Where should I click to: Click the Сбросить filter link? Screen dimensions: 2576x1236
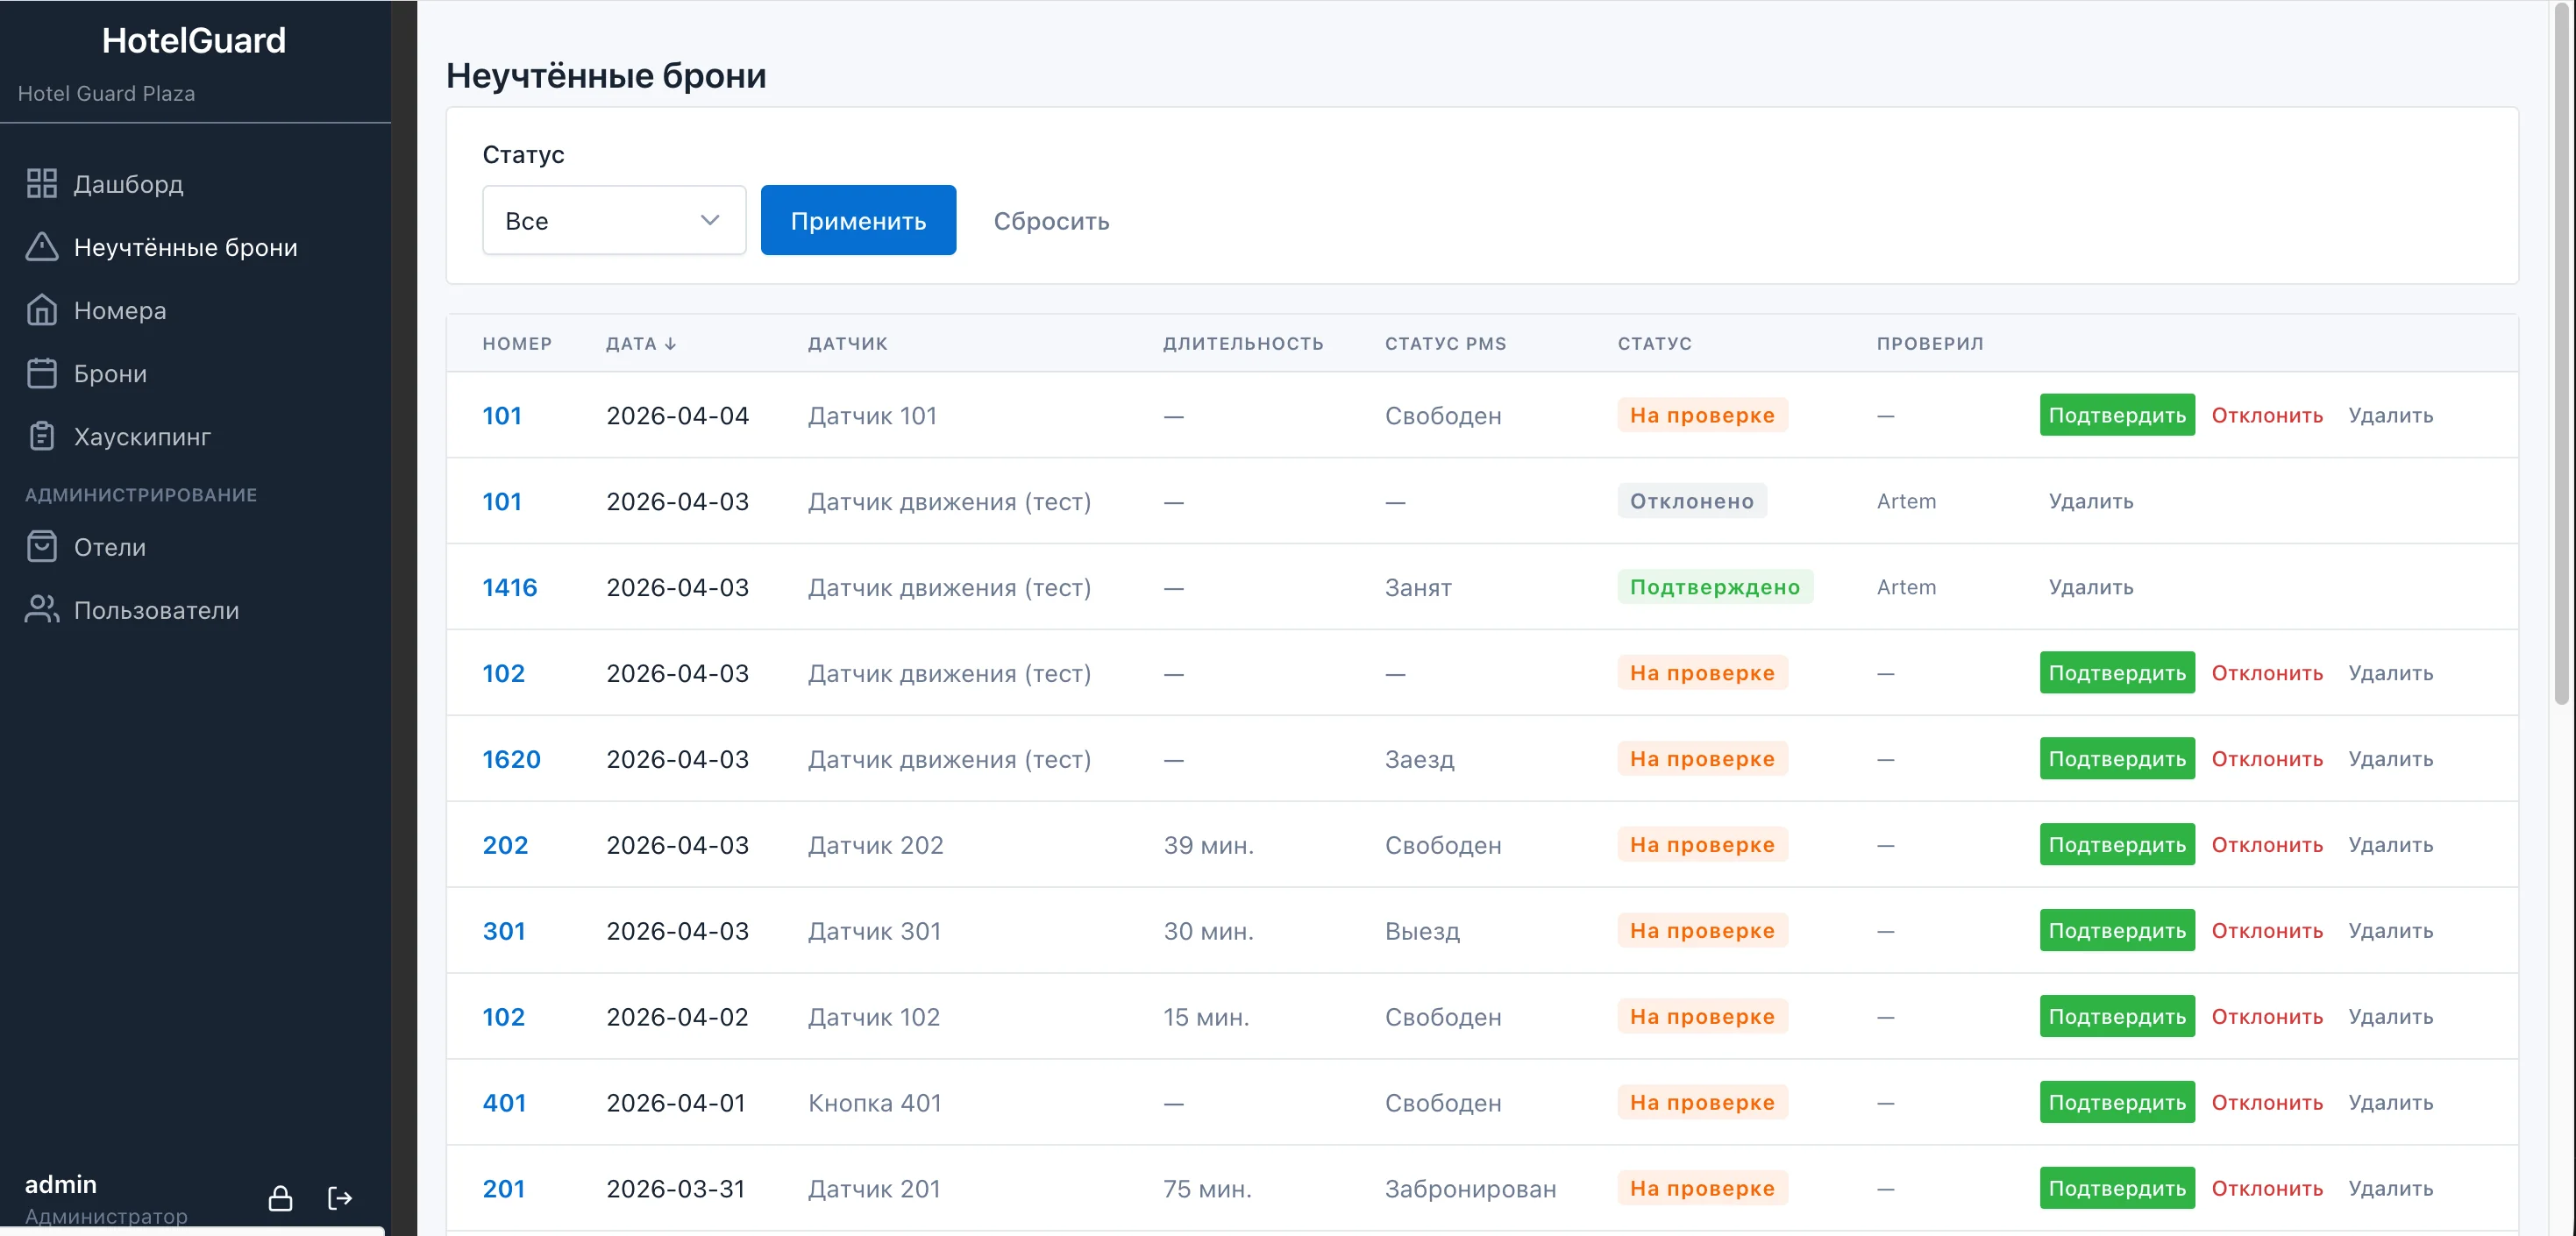[1050, 221]
